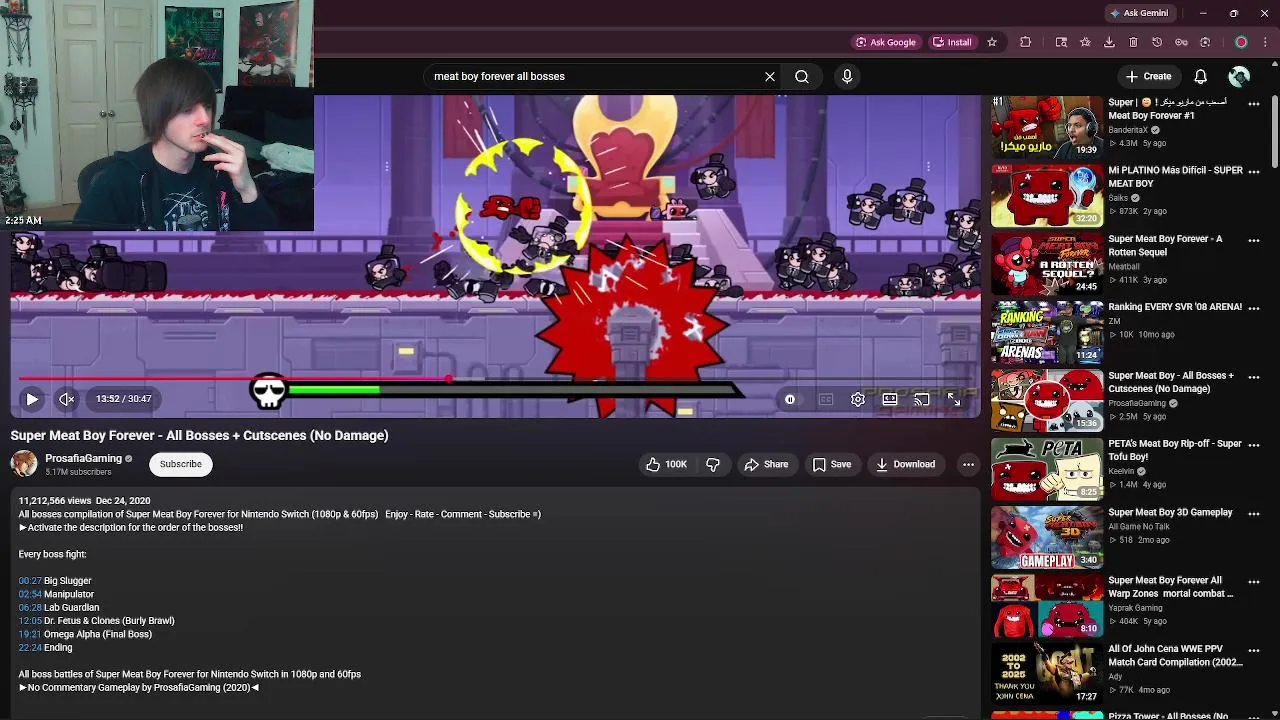Open options for 'All Warp Zones' video
Image resolution: width=1280 pixels, height=720 pixels.
coord(1254,581)
